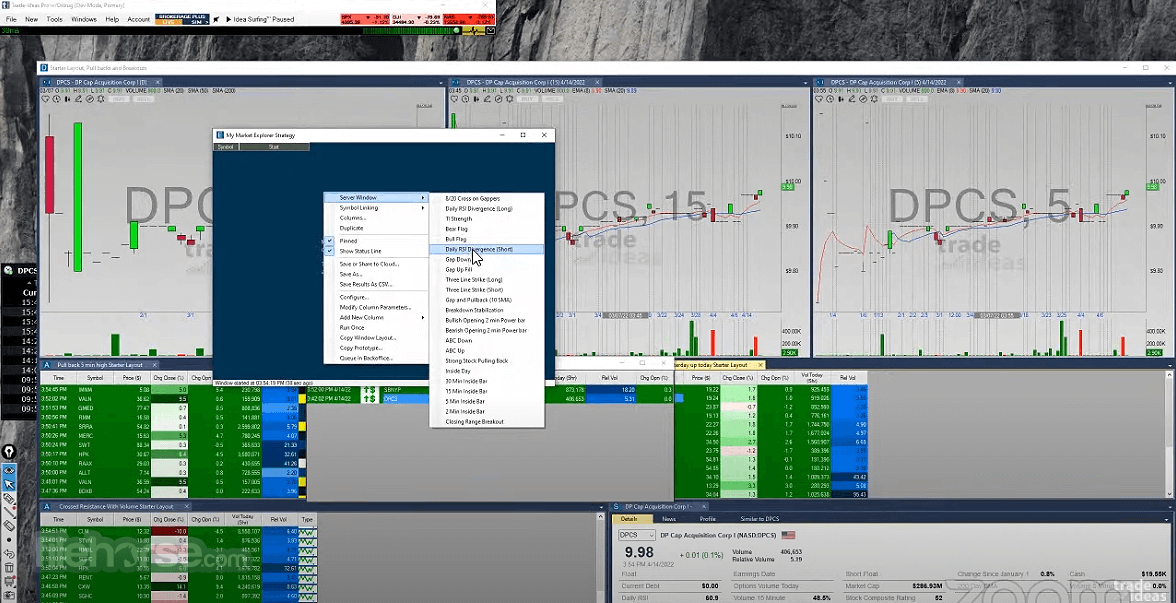Select Daily RSI Divergence (Short) strategy
Viewport: 1176px width, 603px height.
coord(487,249)
